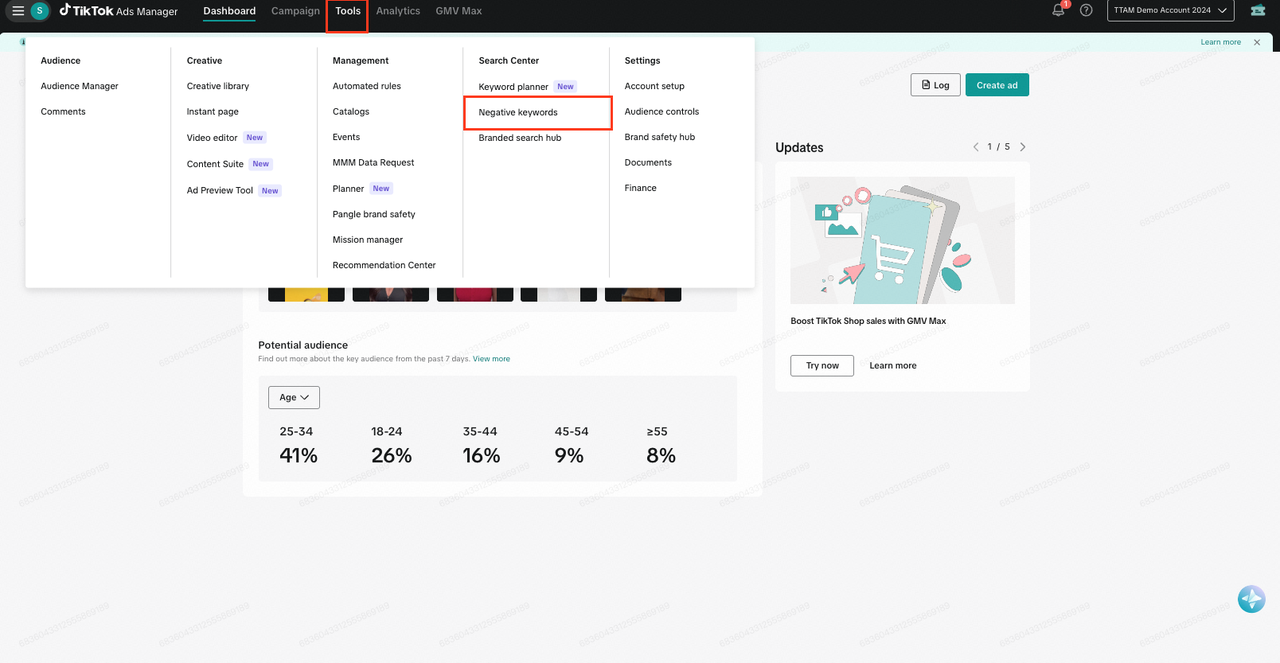This screenshot has width=1280, height=663.
Task: Click the Log button
Action: tap(935, 85)
